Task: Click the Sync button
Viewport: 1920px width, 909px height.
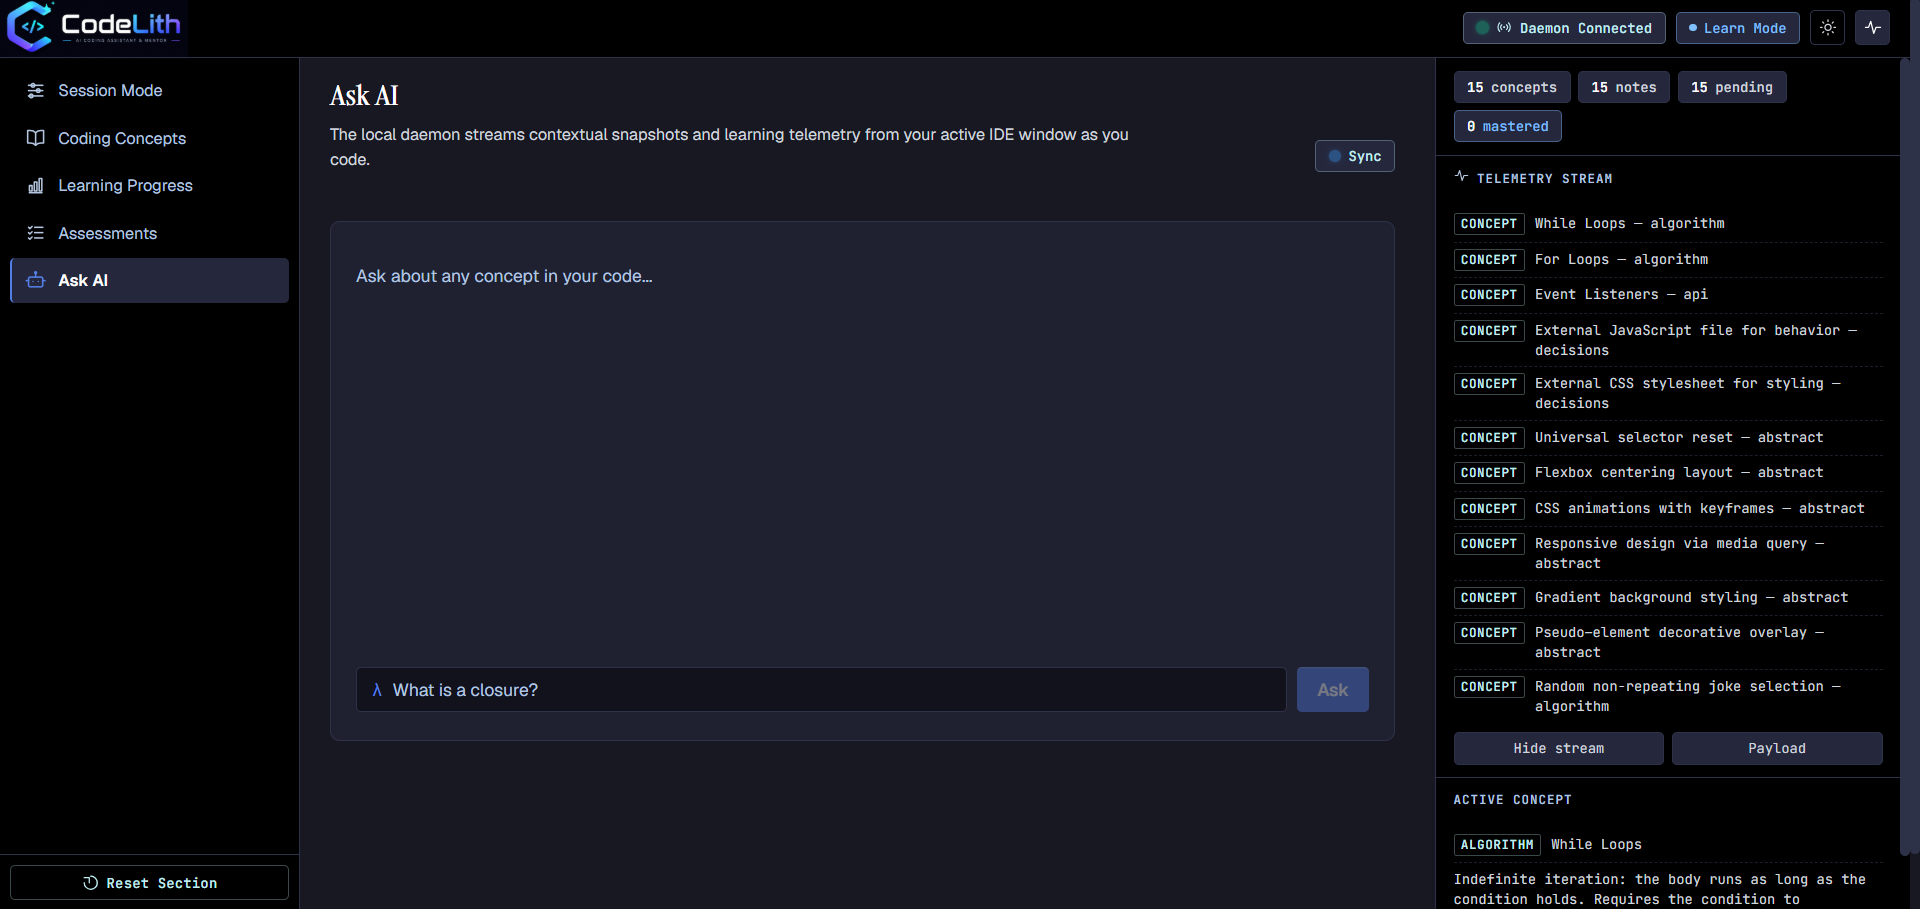Action: click(1354, 156)
